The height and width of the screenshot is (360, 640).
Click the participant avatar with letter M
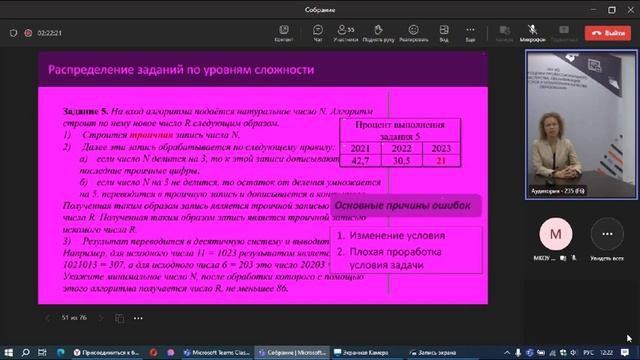click(556, 234)
